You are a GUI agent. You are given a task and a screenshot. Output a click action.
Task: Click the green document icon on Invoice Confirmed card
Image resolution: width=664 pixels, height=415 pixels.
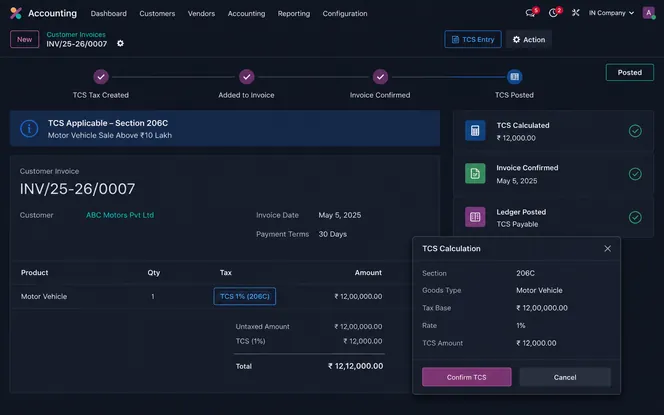click(x=475, y=173)
